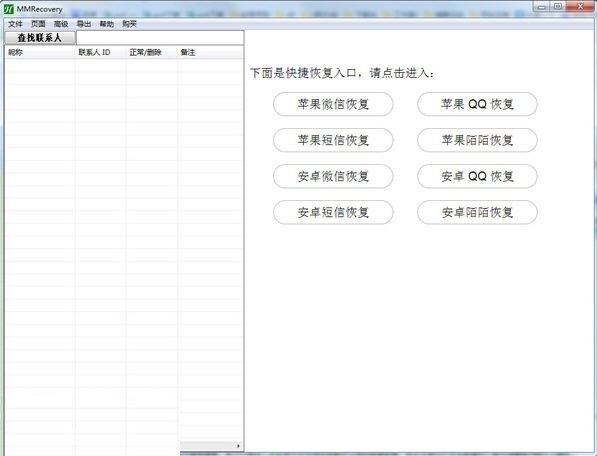The height and width of the screenshot is (456, 597).
Task: Open the 页面 menu
Action: point(38,24)
